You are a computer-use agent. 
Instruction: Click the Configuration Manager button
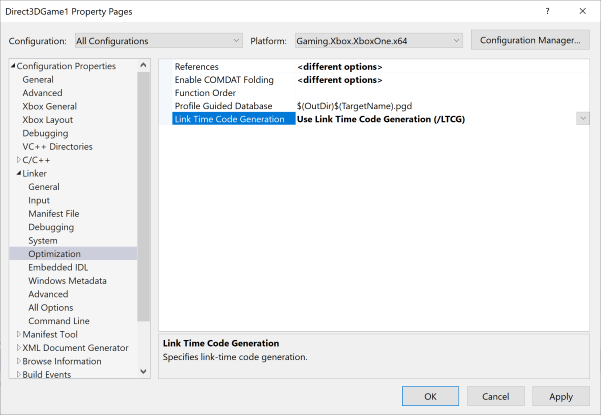tap(530, 40)
